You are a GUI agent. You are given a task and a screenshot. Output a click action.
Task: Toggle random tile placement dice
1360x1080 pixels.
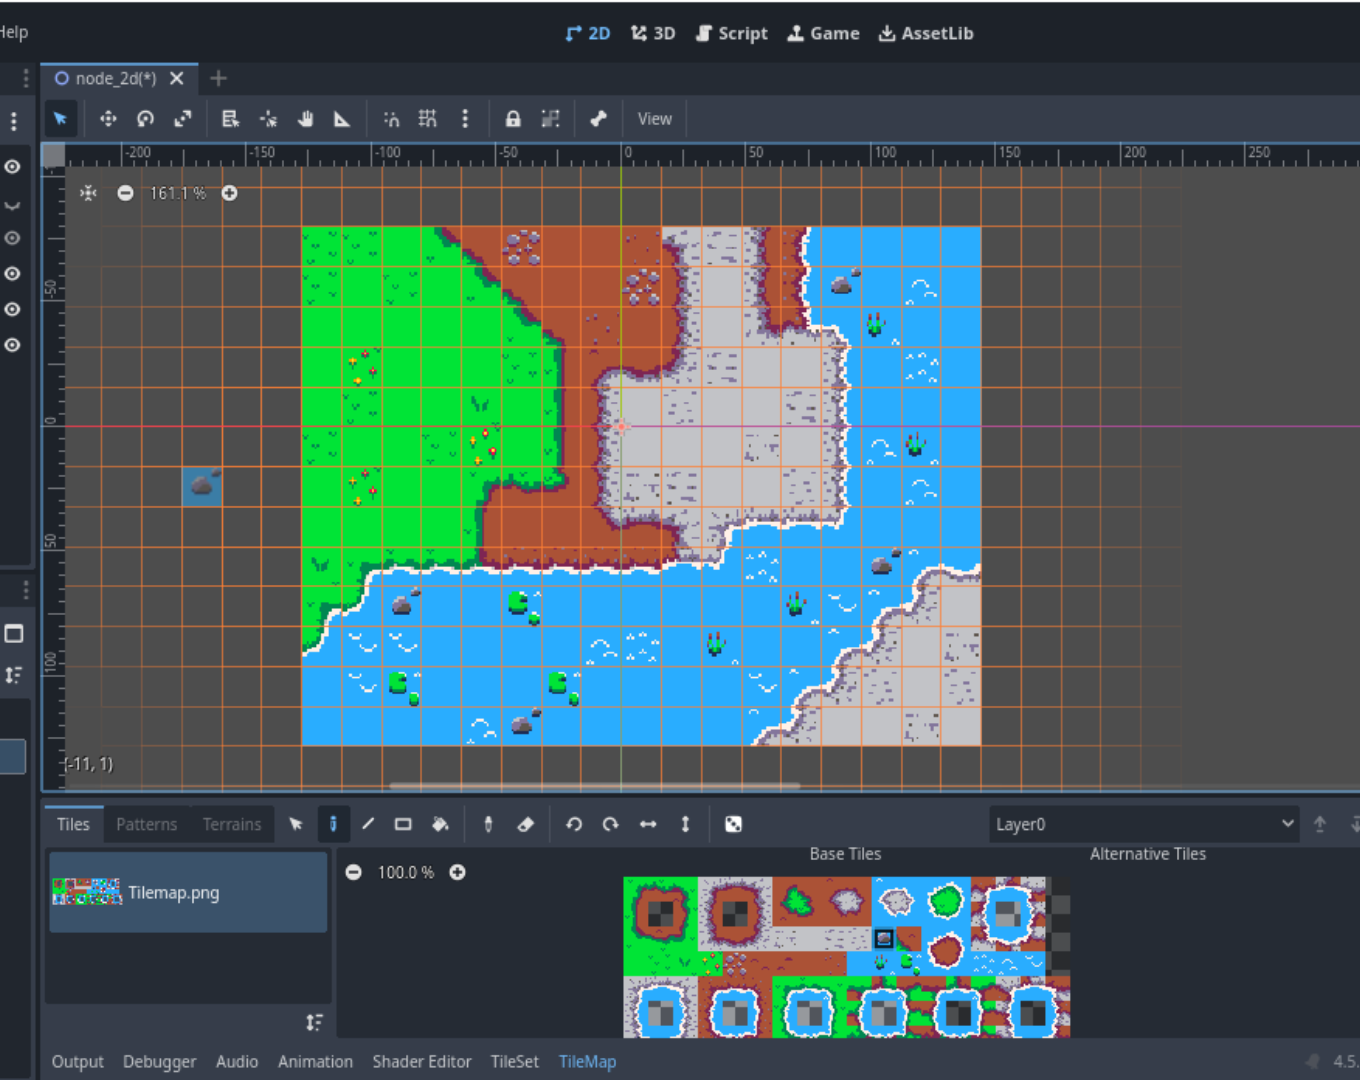point(733,824)
